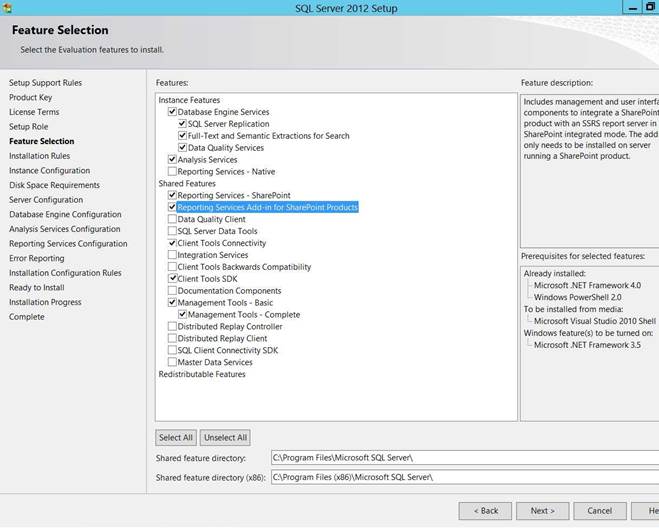Select Setup Support Rules step in sidebar
The width and height of the screenshot is (659, 528).
[45, 83]
